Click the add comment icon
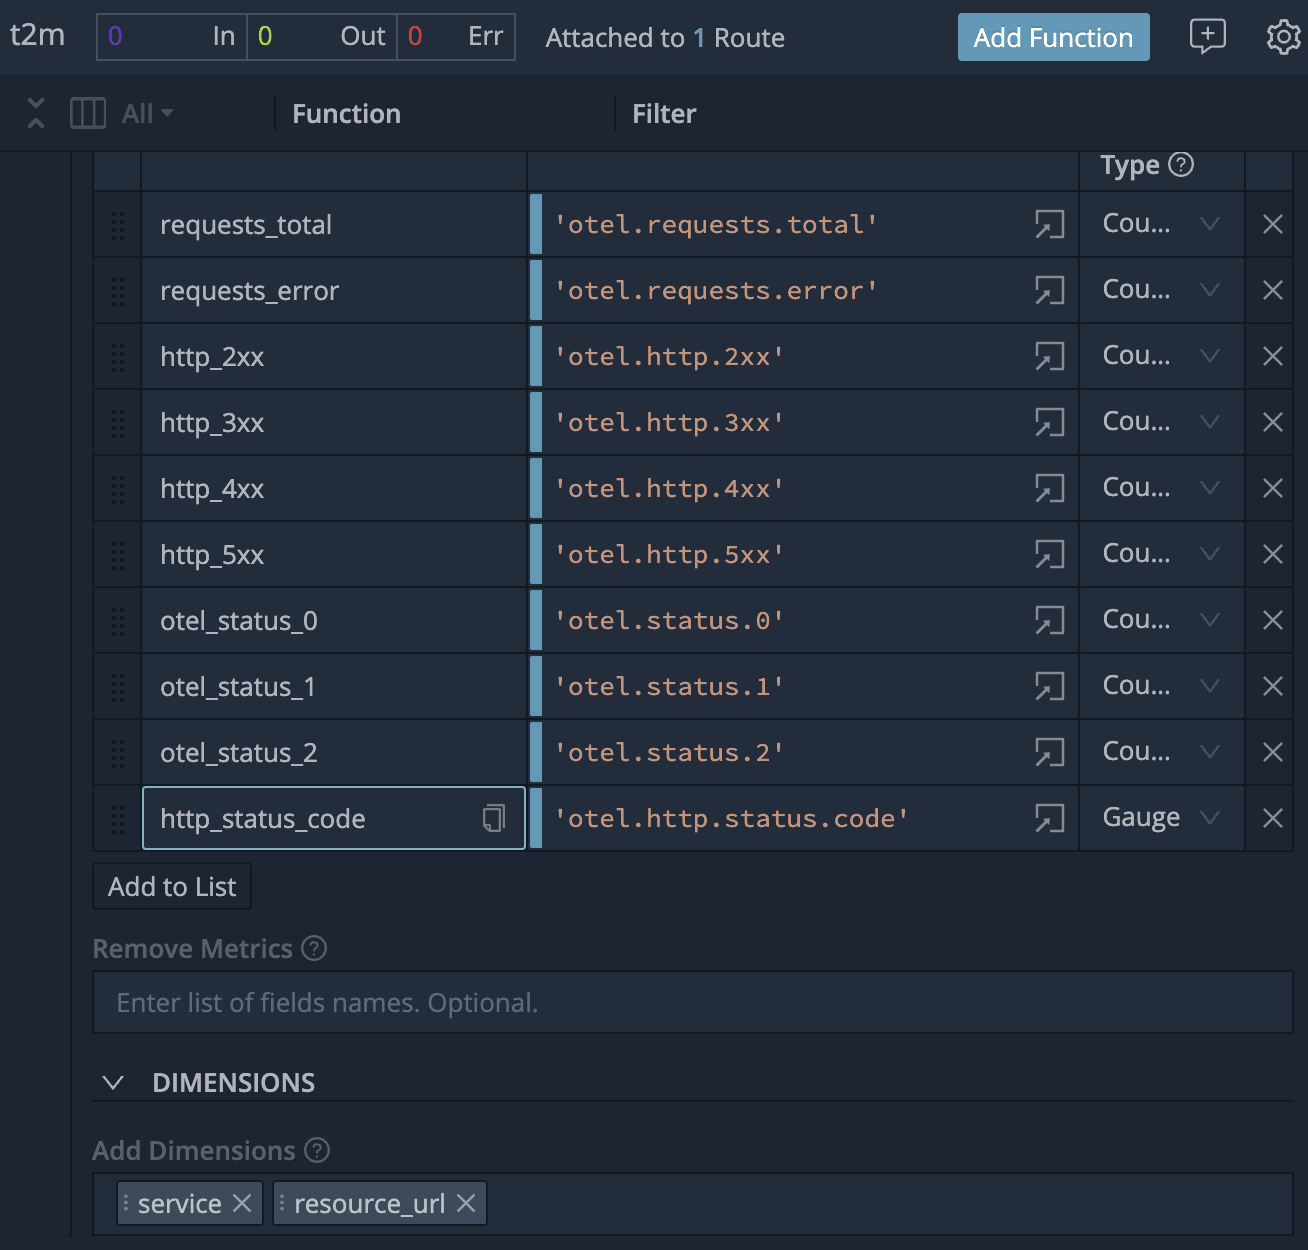 pyautogui.click(x=1207, y=37)
